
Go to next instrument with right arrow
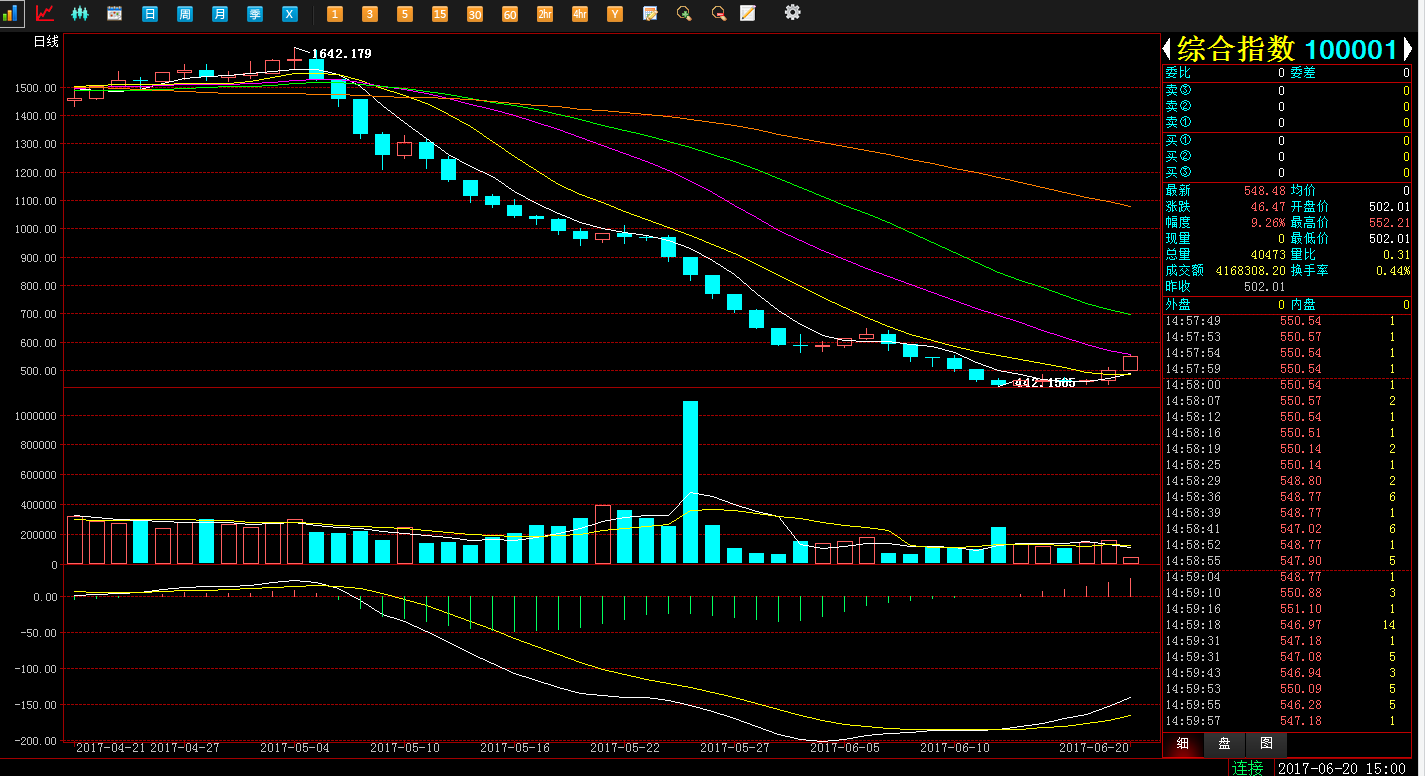(1407, 48)
